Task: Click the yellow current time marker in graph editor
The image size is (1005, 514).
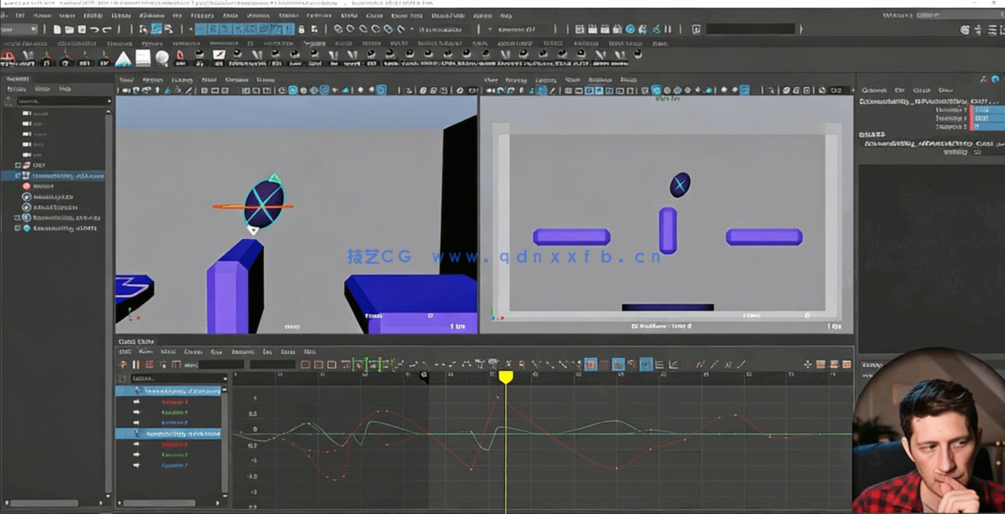Action: point(506,377)
